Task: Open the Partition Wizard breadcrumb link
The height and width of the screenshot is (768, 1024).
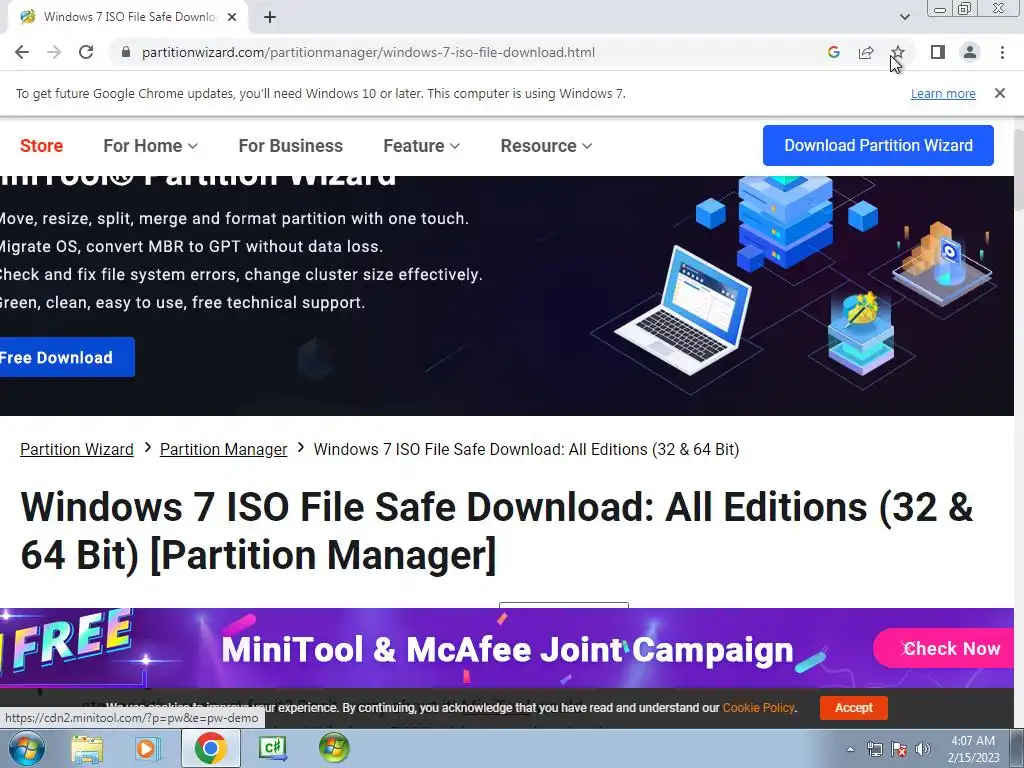Action: coord(76,449)
